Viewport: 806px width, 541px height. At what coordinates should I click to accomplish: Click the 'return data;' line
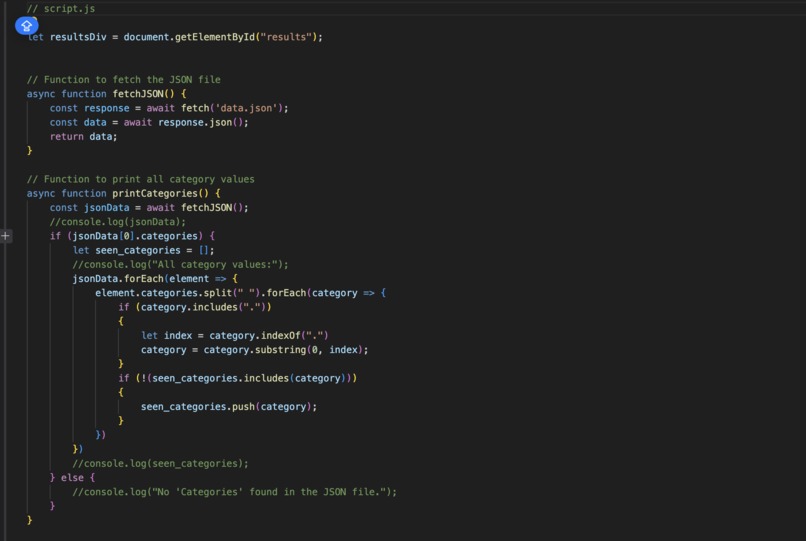coord(83,137)
